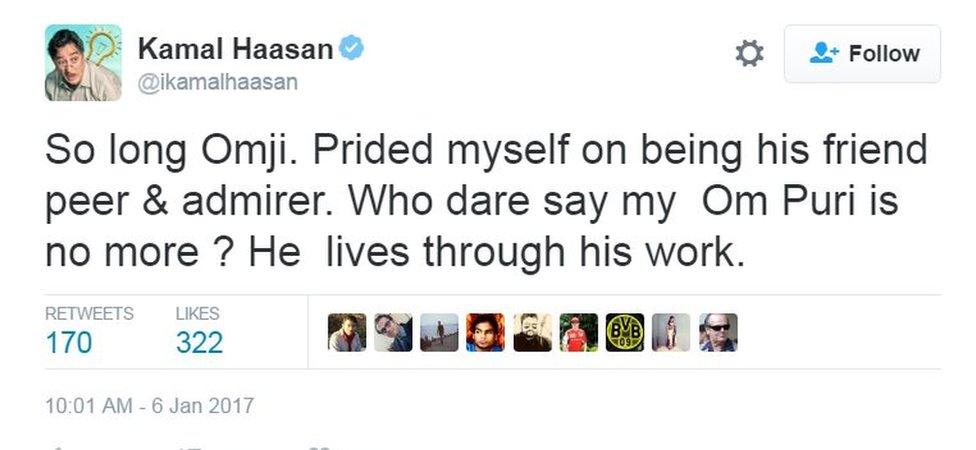The image size is (976, 450).
Task: Click the add-person icon inside the Follow button
Action: [823, 54]
